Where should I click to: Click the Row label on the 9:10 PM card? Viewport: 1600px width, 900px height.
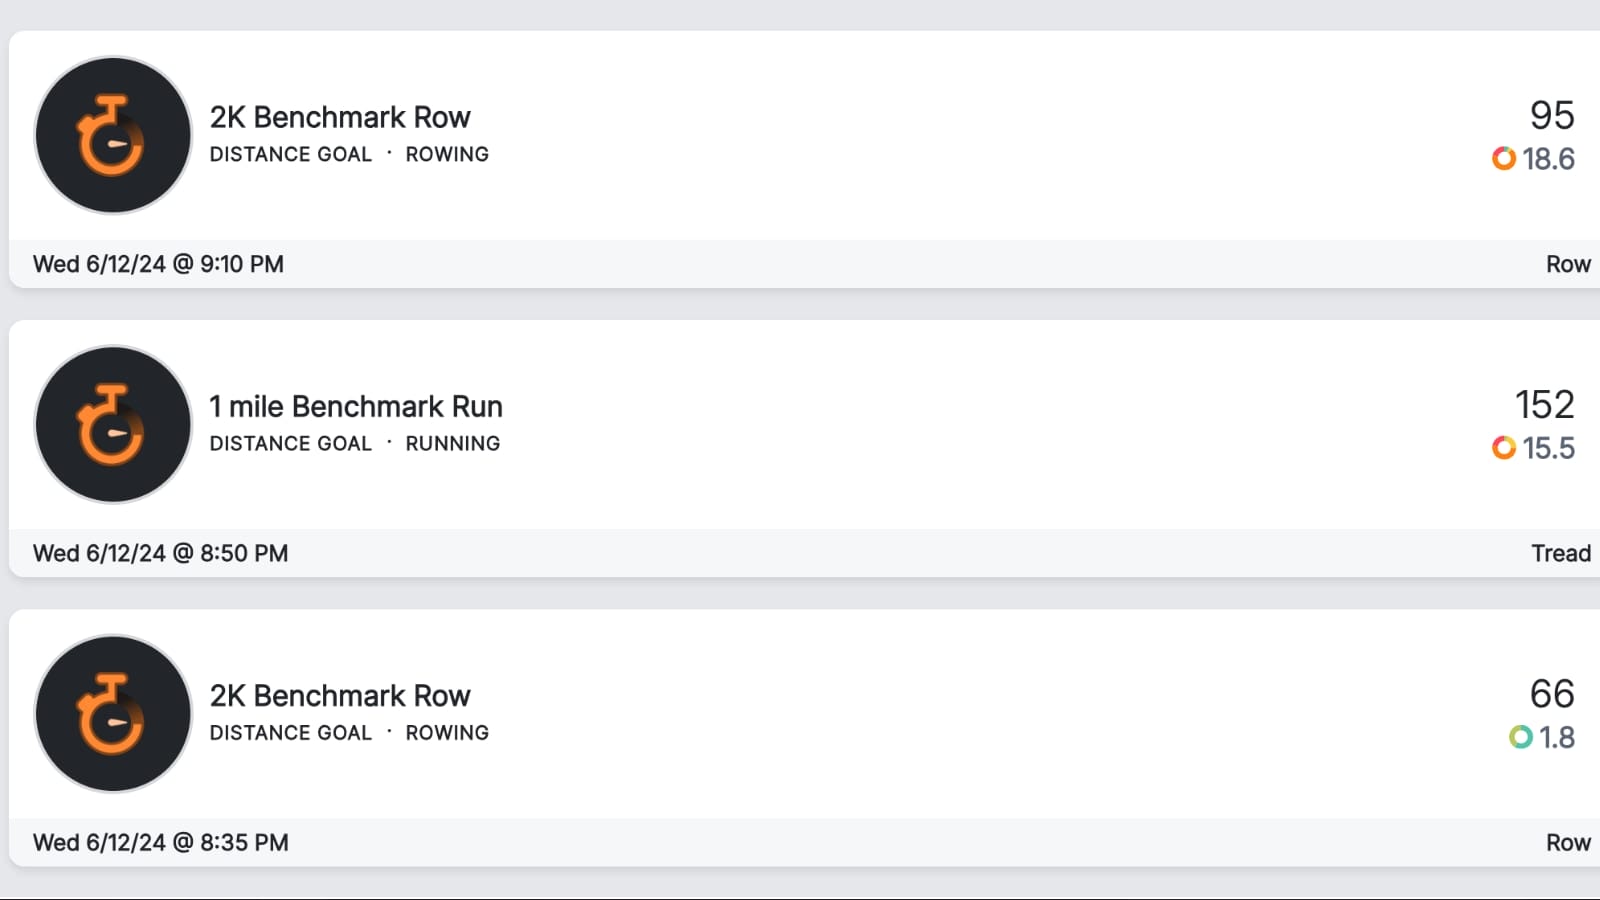tap(1568, 264)
